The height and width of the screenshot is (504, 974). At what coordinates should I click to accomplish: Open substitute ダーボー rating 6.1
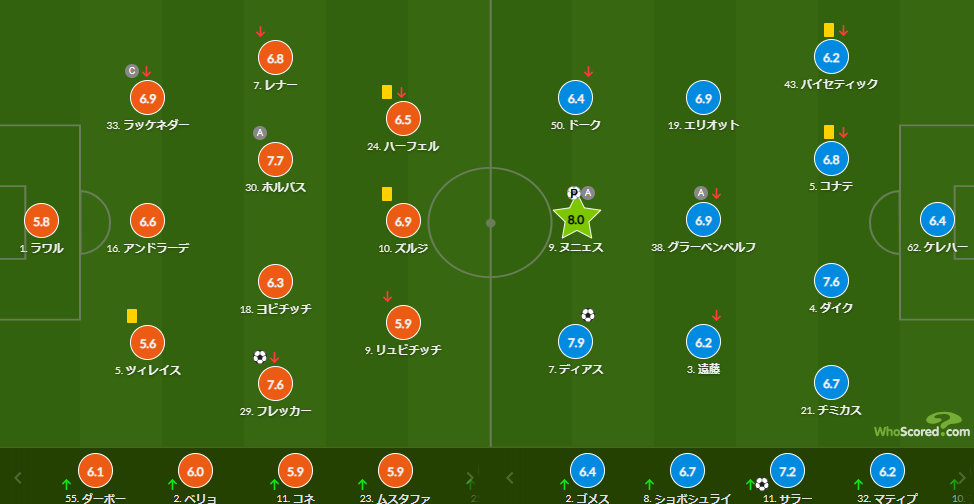(x=96, y=471)
